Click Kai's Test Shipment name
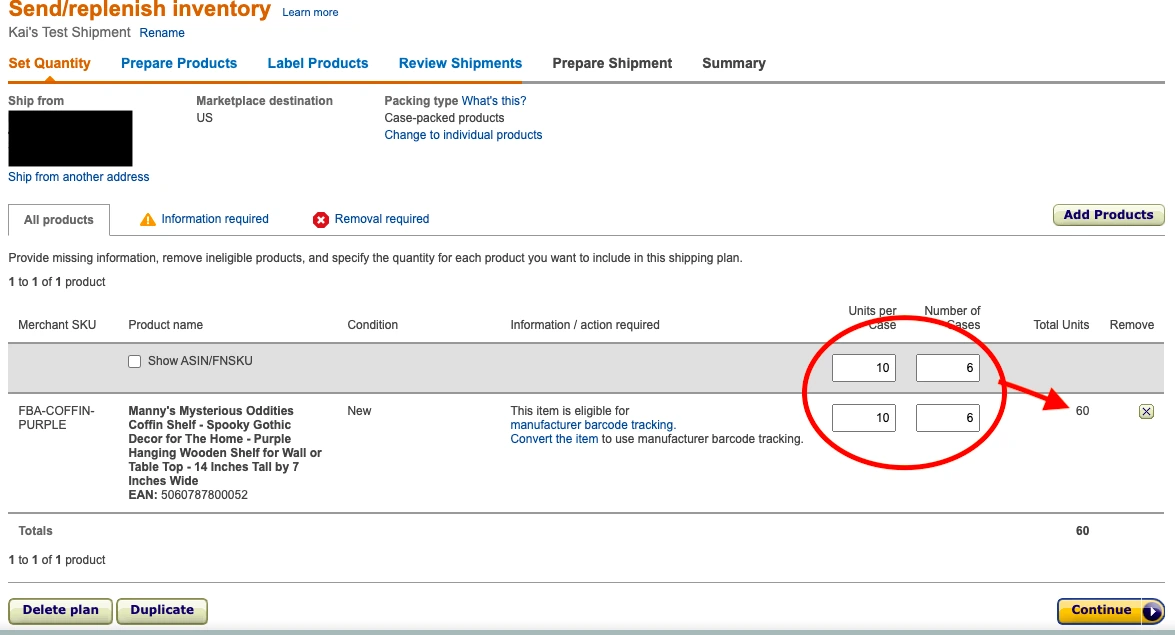This screenshot has width=1175, height=635. [69, 32]
